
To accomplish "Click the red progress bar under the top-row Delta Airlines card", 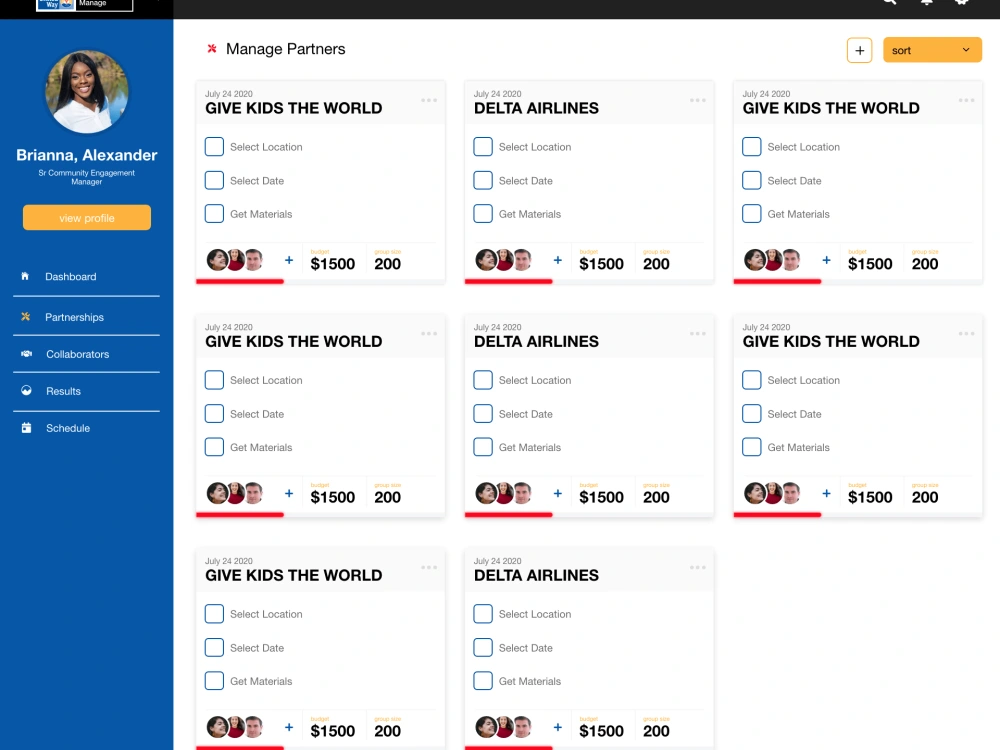I will tap(508, 281).
